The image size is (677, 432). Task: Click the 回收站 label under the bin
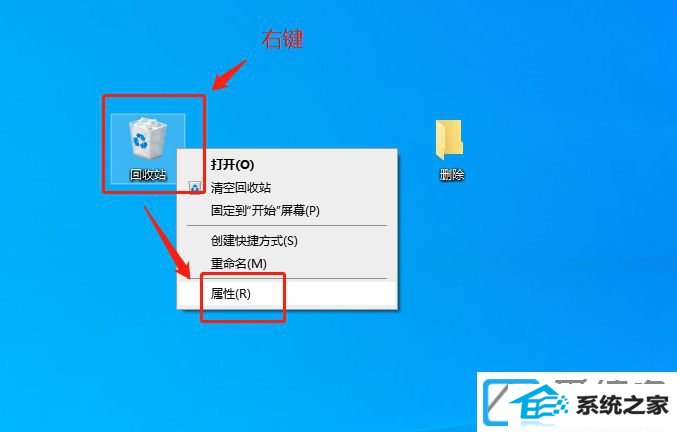[148, 174]
